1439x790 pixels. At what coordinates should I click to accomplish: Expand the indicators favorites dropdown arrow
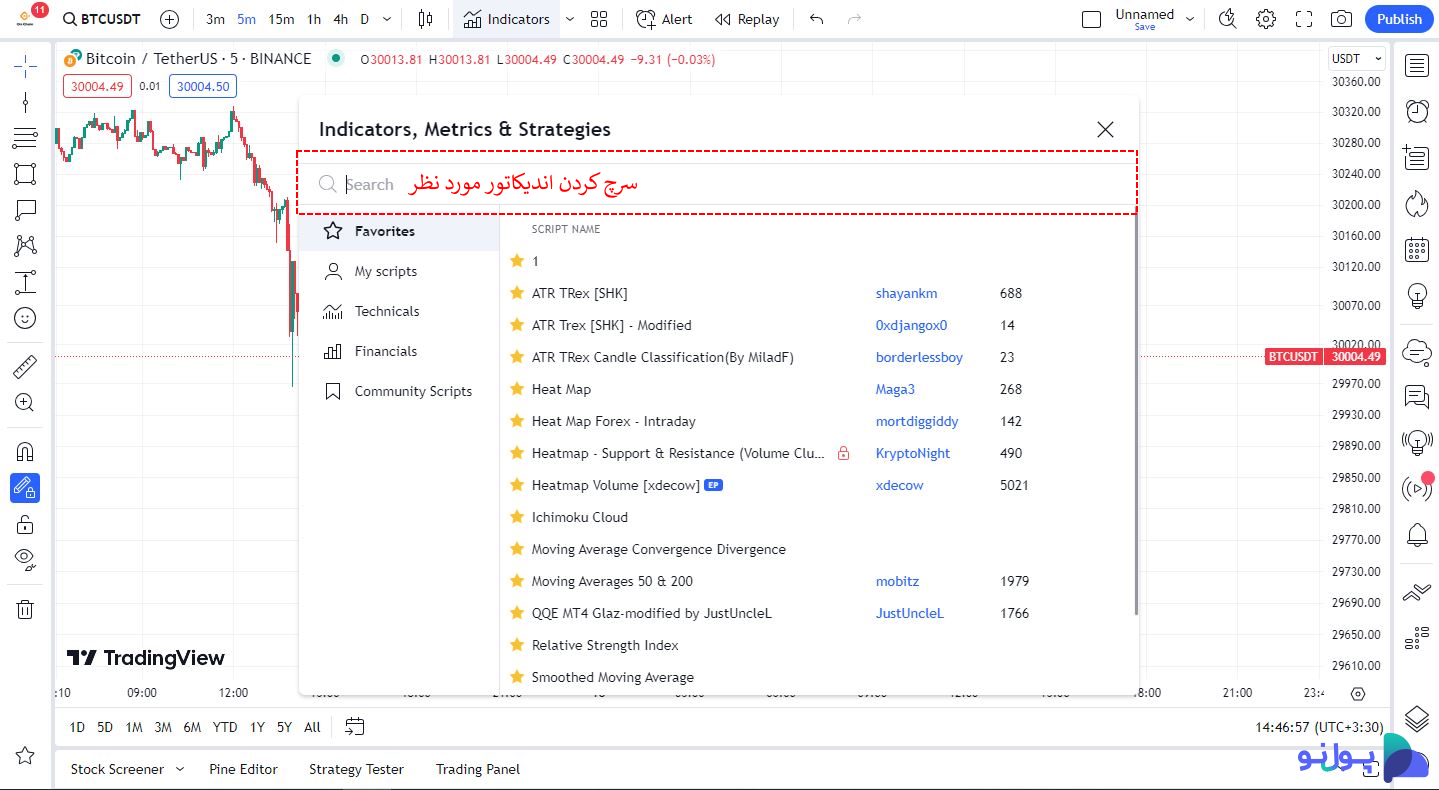coord(570,19)
